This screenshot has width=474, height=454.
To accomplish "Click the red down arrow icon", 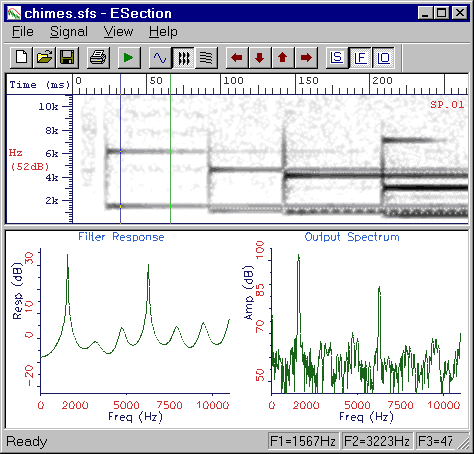I will 260,58.
